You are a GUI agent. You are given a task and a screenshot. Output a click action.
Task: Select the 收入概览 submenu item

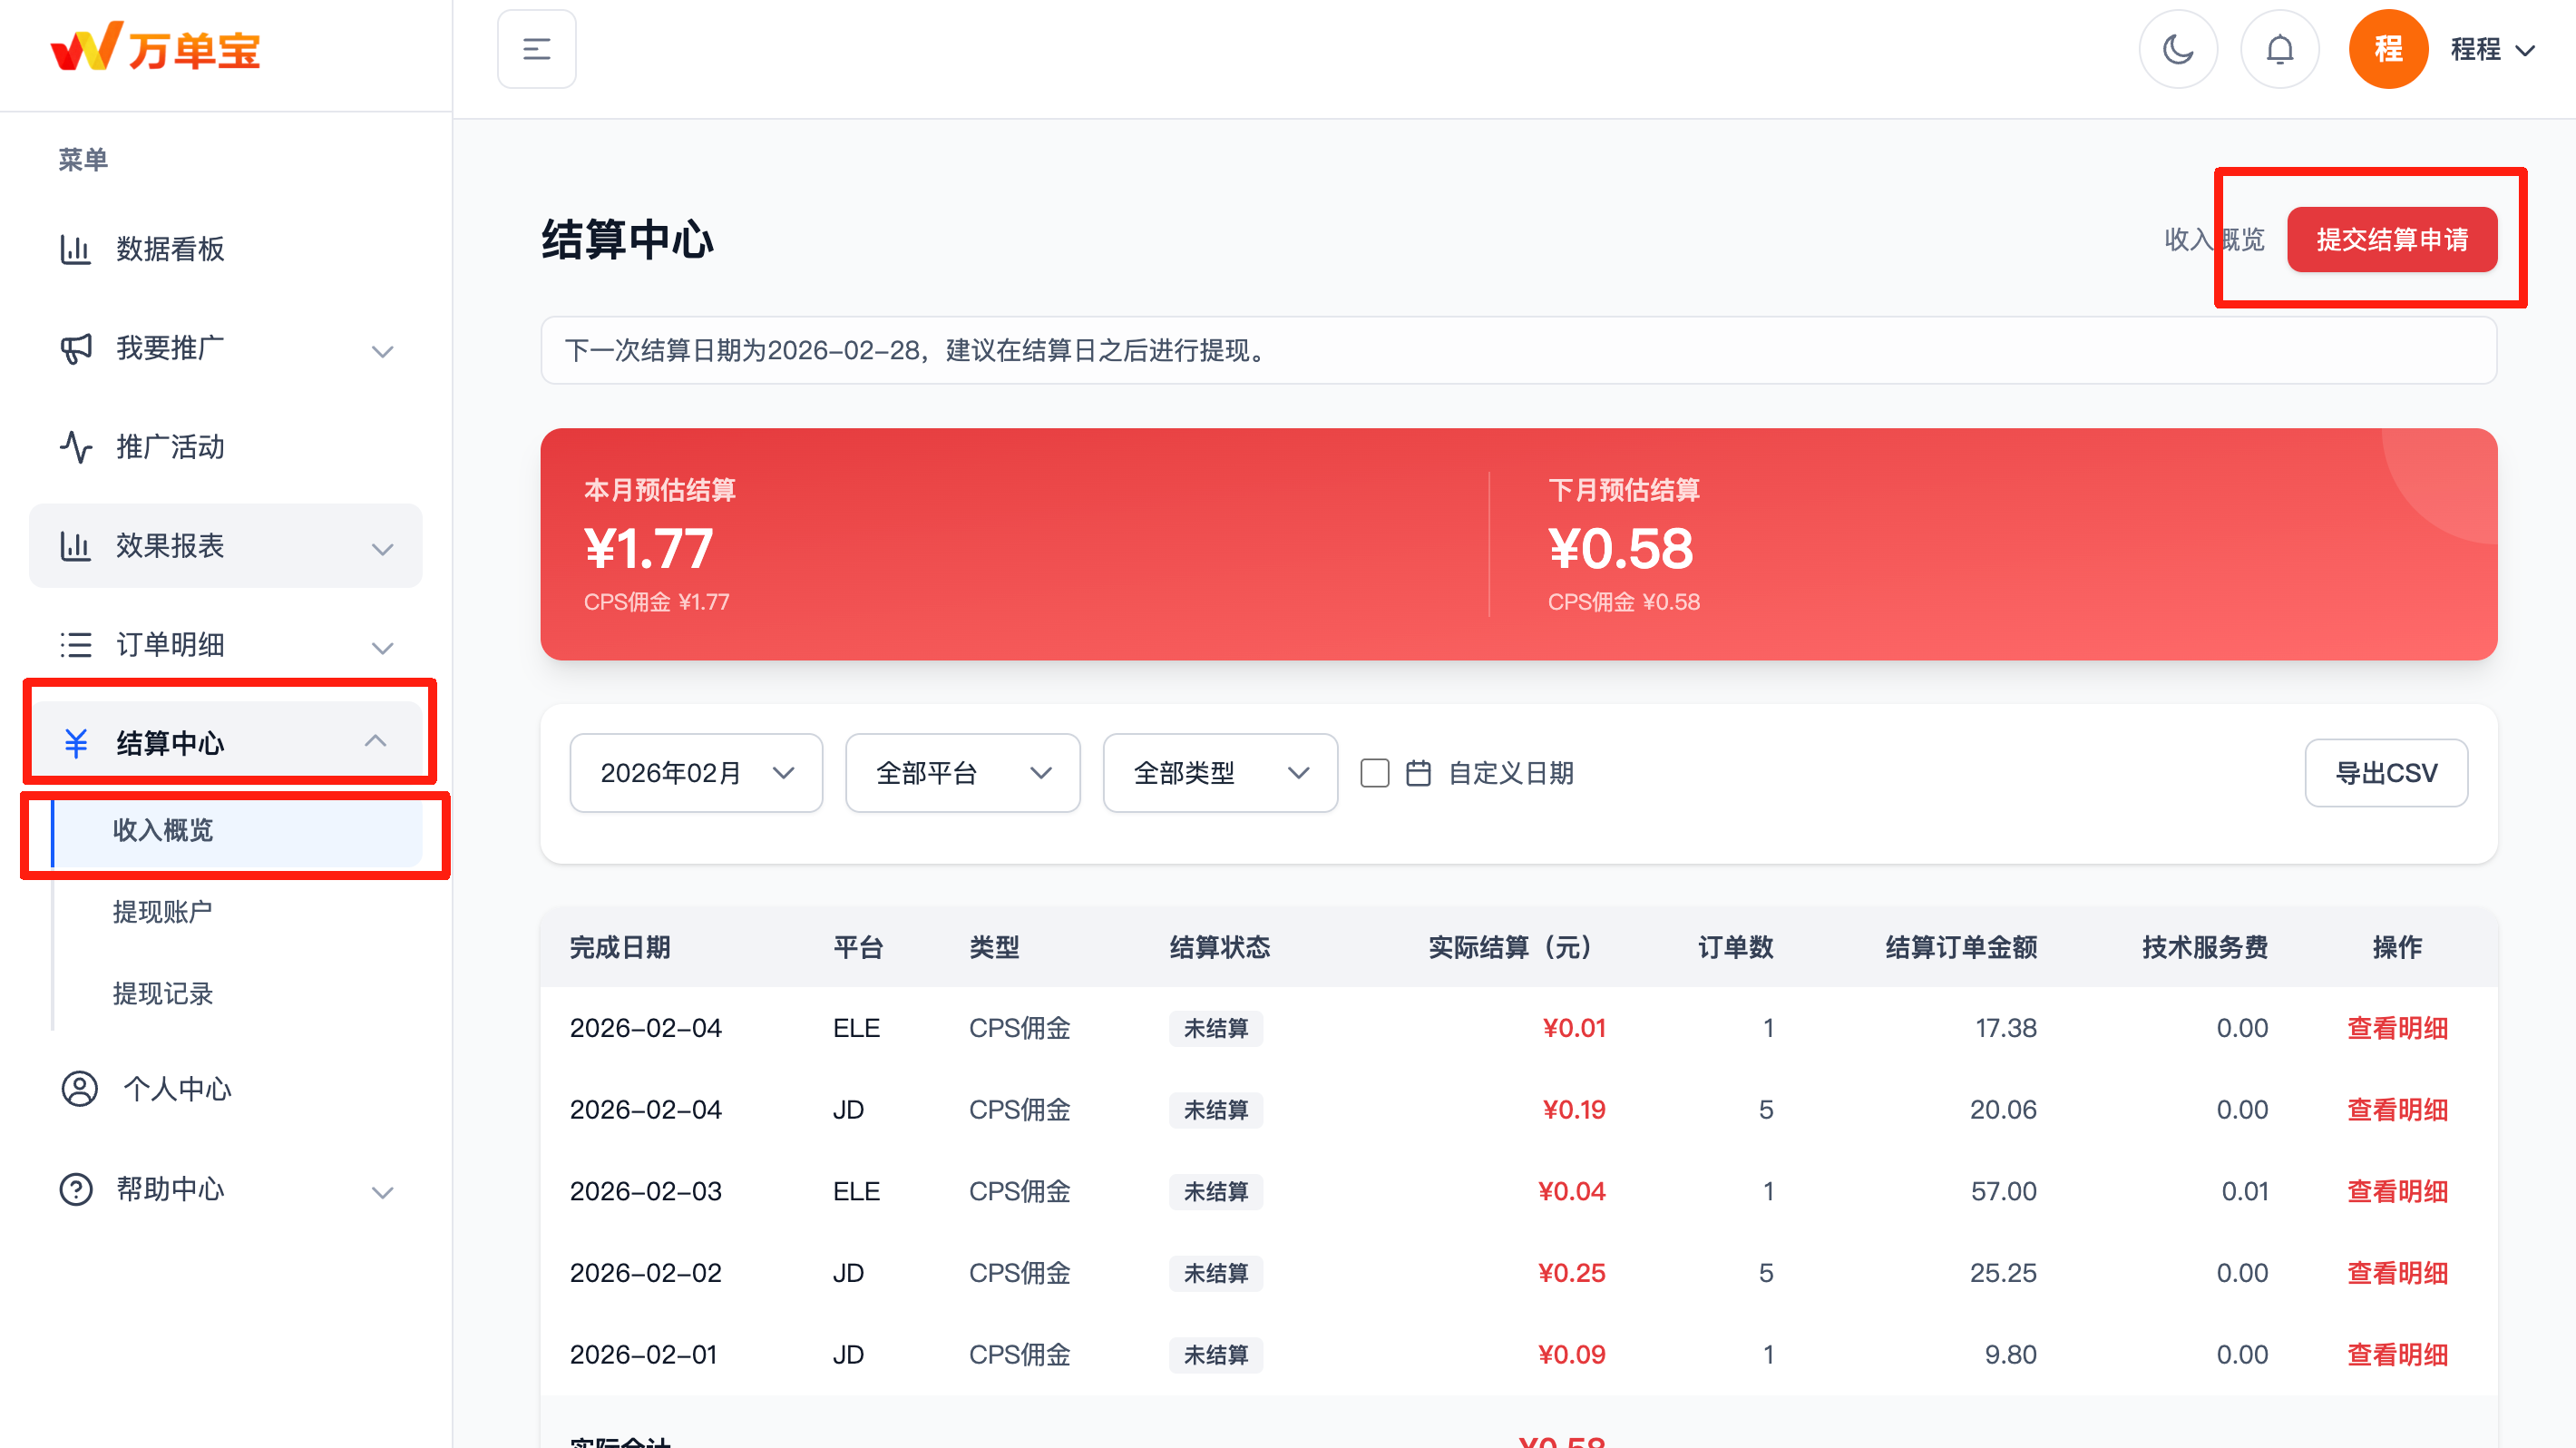(237, 830)
